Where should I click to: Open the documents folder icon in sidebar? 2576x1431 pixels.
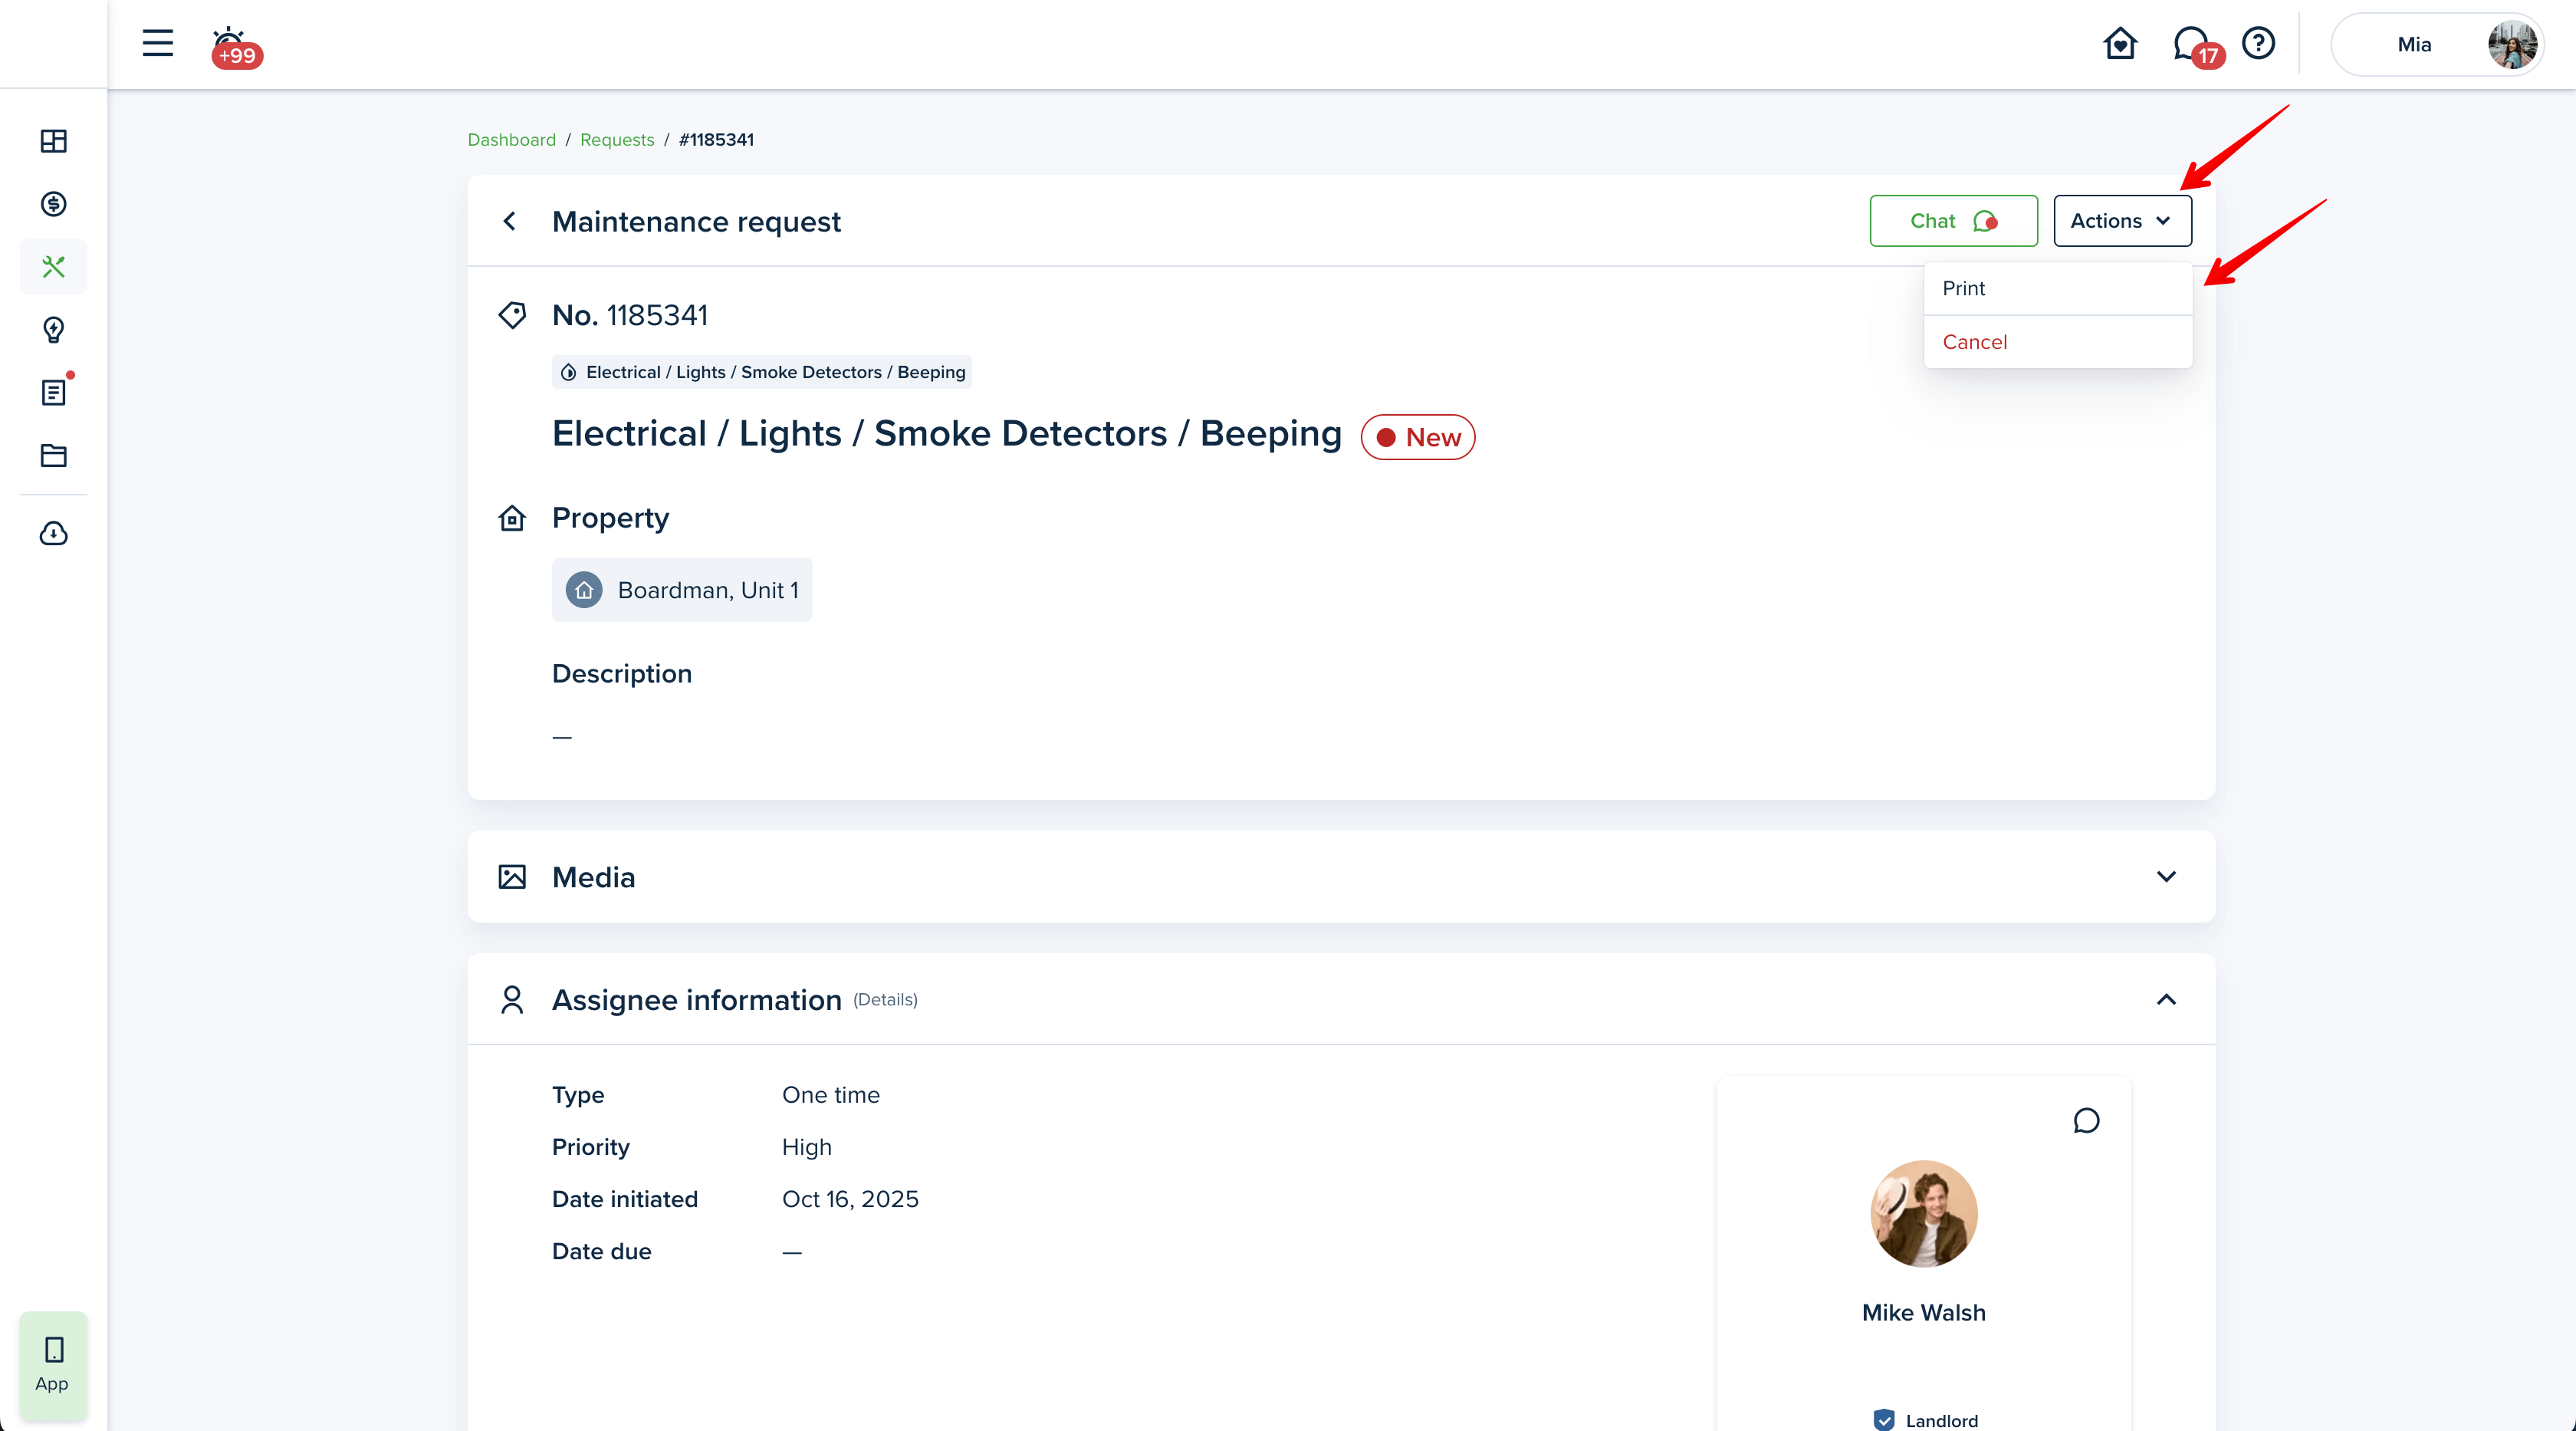tap(53, 455)
